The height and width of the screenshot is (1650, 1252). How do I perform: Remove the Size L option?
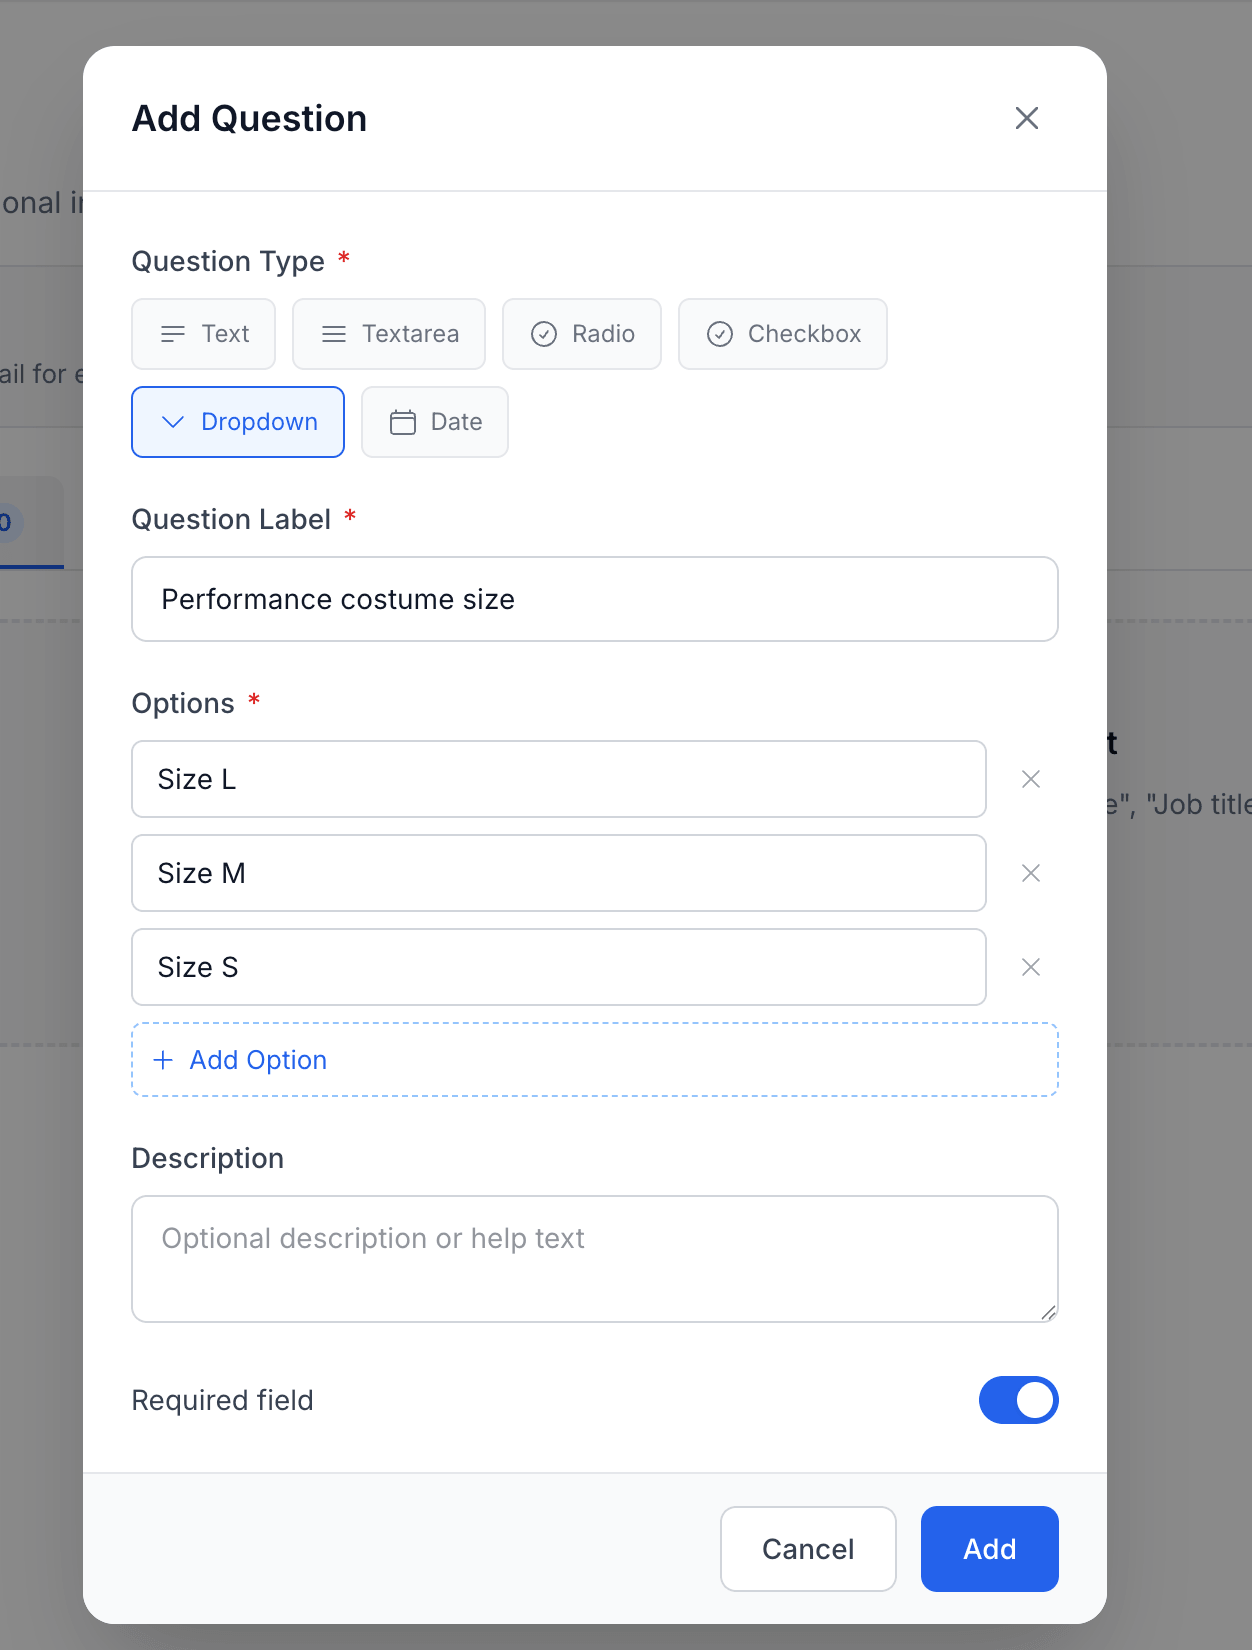point(1030,779)
